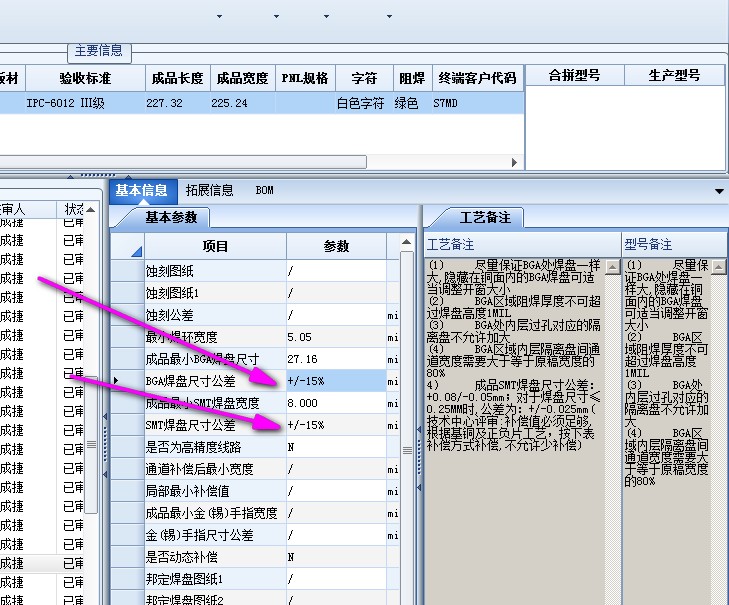Click the 合拼型号 column header

point(575,75)
